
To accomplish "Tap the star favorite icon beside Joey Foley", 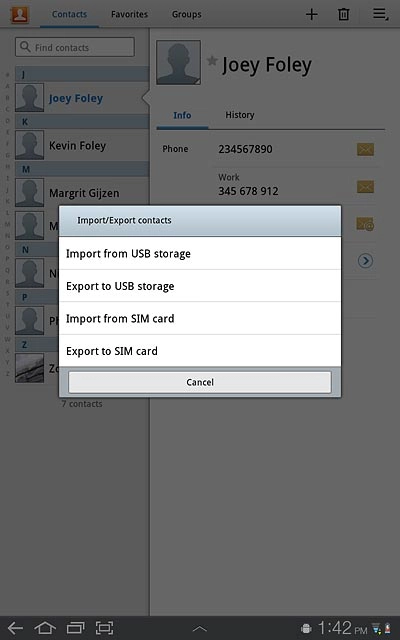I will (x=212, y=61).
